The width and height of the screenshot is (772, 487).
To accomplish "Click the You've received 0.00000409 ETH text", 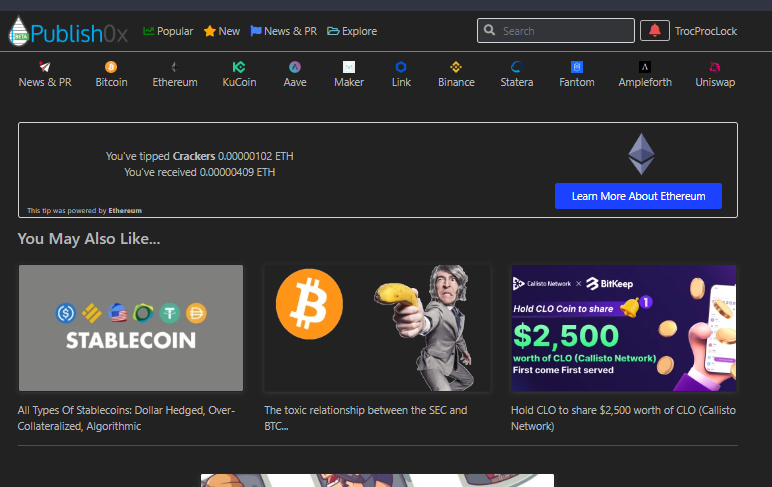I will coord(199,172).
